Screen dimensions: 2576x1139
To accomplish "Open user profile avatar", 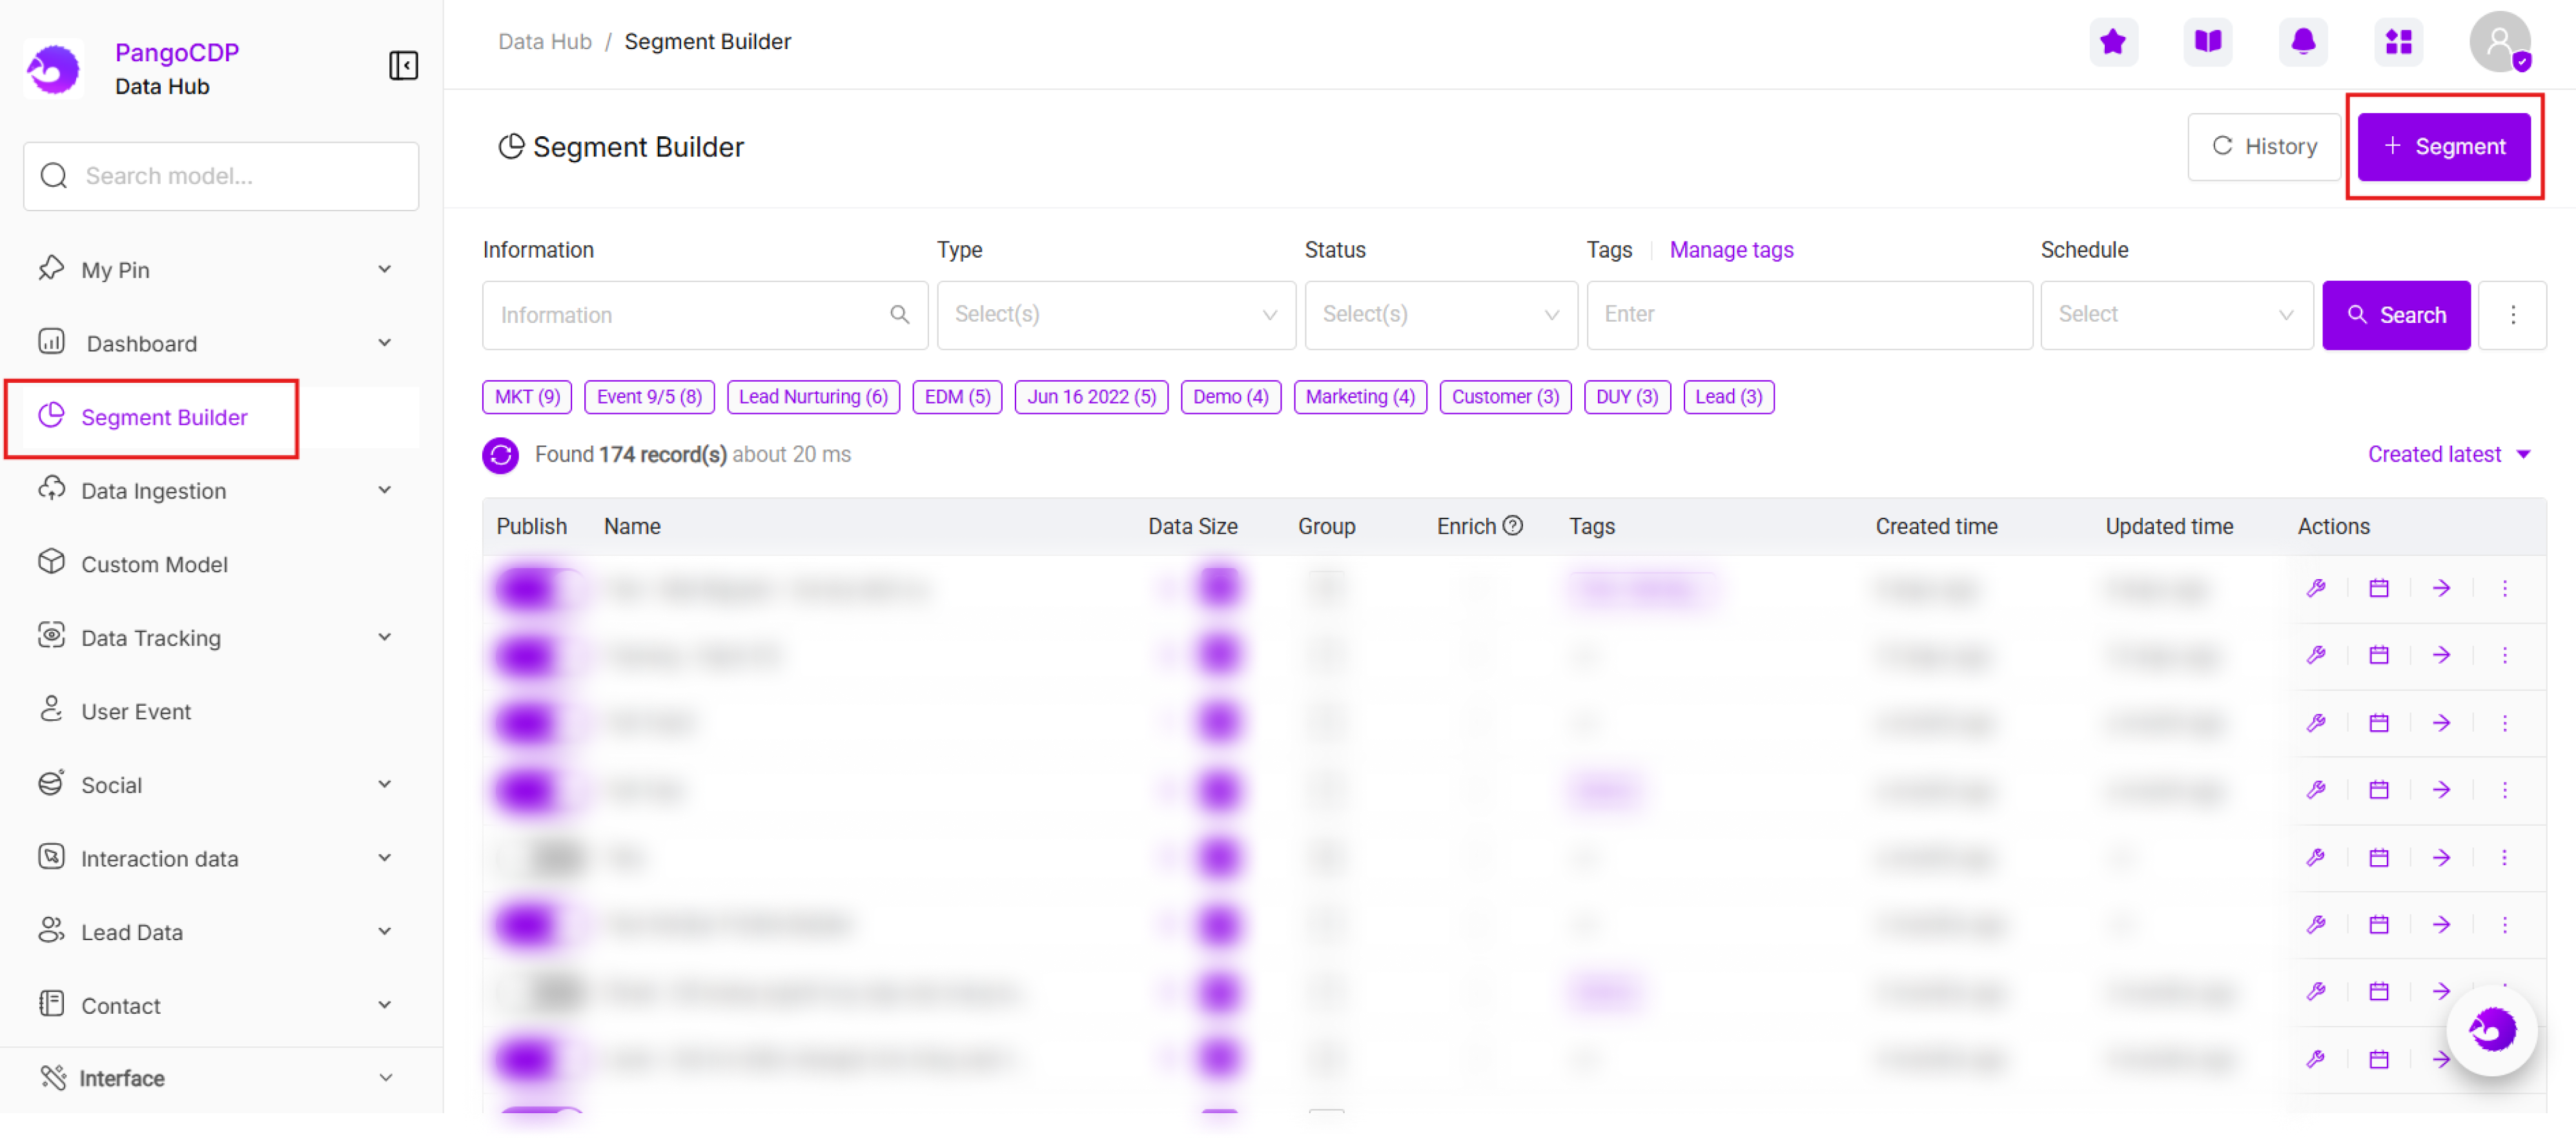I will point(2499,42).
